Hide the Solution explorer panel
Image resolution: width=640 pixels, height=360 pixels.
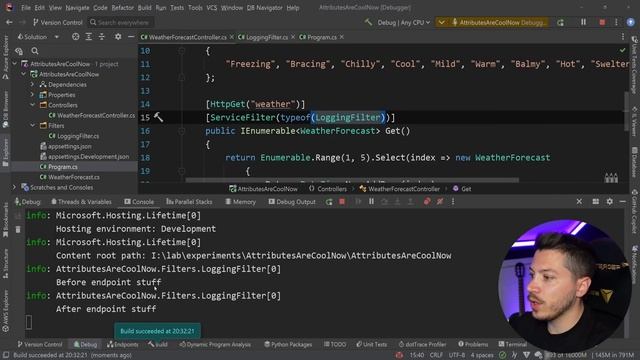(131, 37)
